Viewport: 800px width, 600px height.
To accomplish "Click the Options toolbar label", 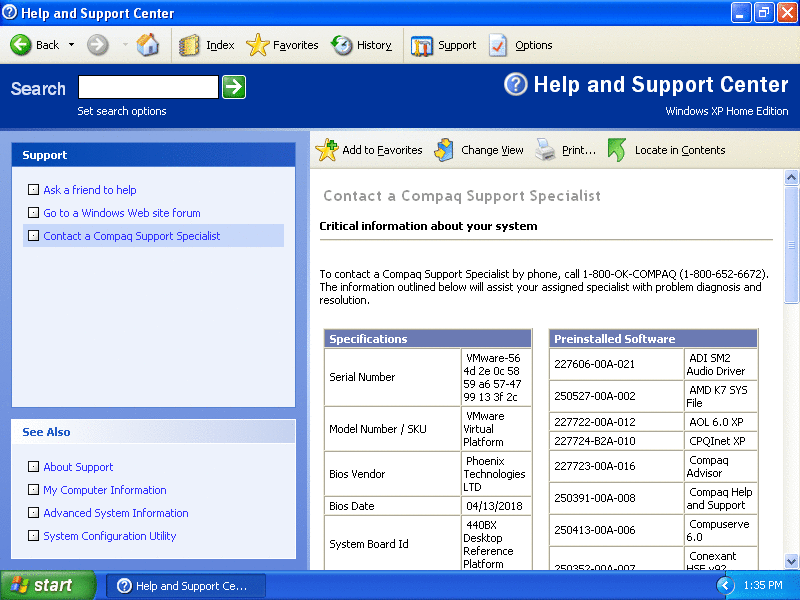I will coord(534,45).
